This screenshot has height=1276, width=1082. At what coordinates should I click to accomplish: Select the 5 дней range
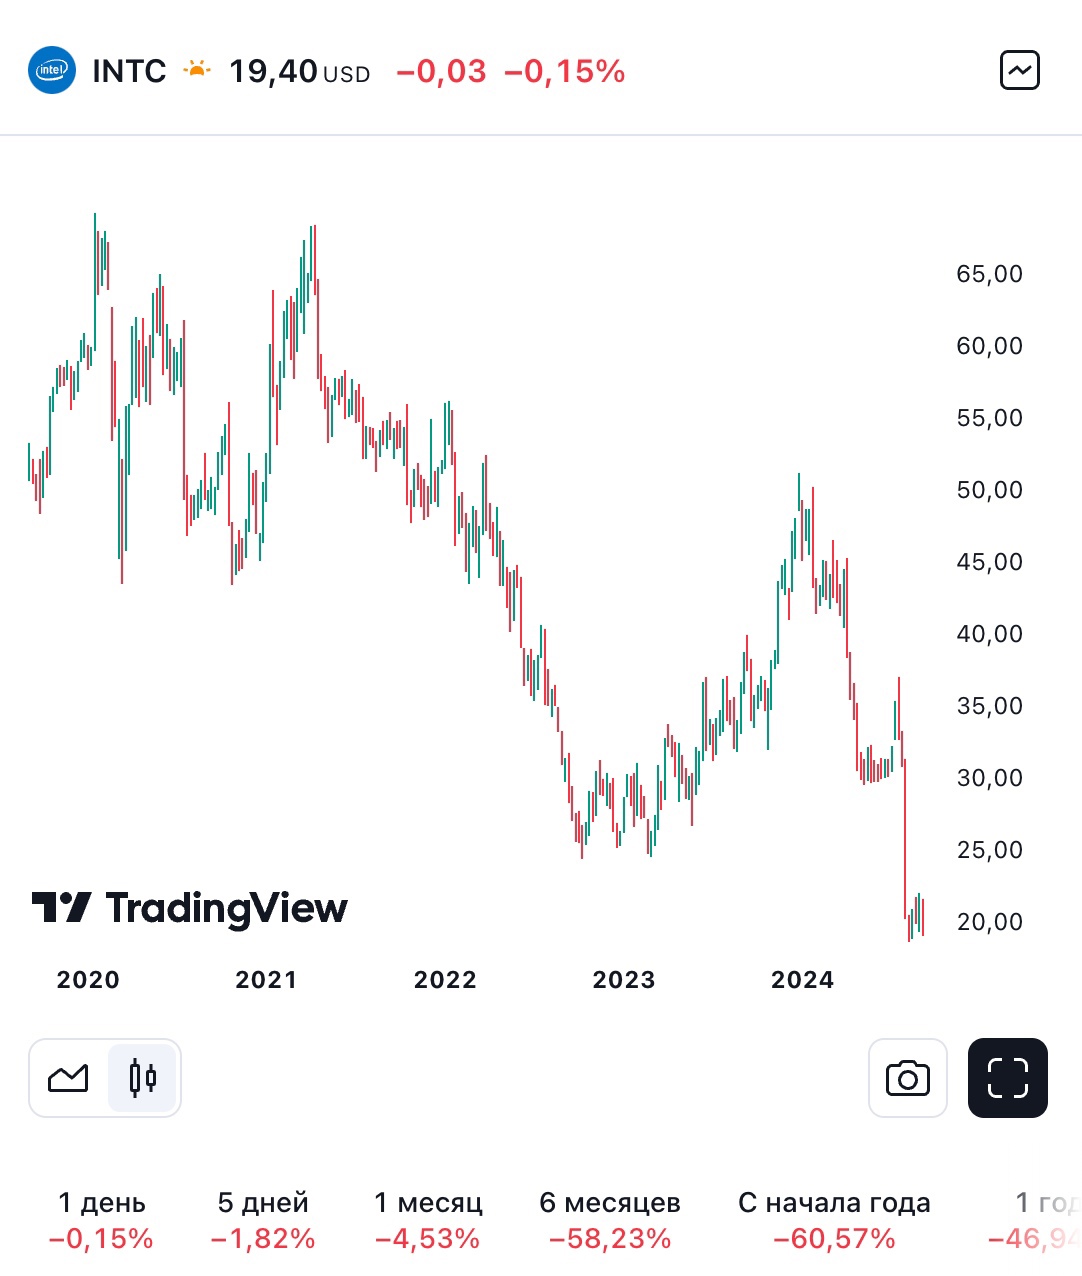pyautogui.click(x=263, y=1220)
